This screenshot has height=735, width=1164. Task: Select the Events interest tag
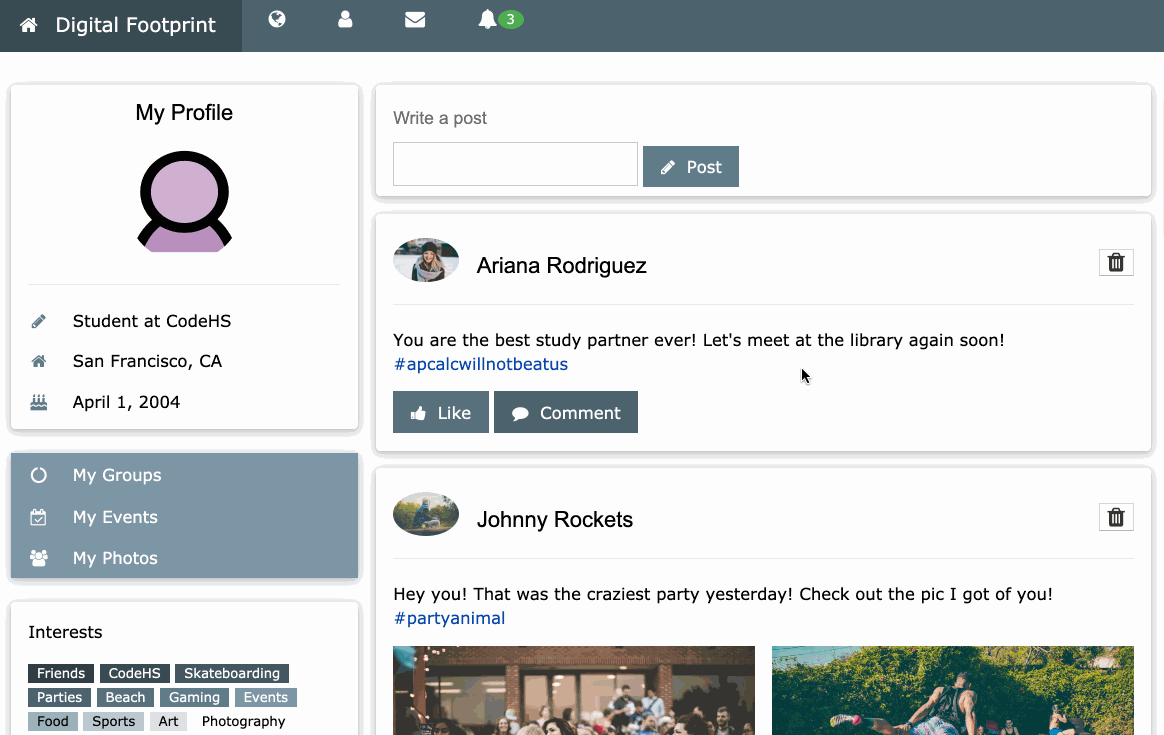click(x=266, y=697)
